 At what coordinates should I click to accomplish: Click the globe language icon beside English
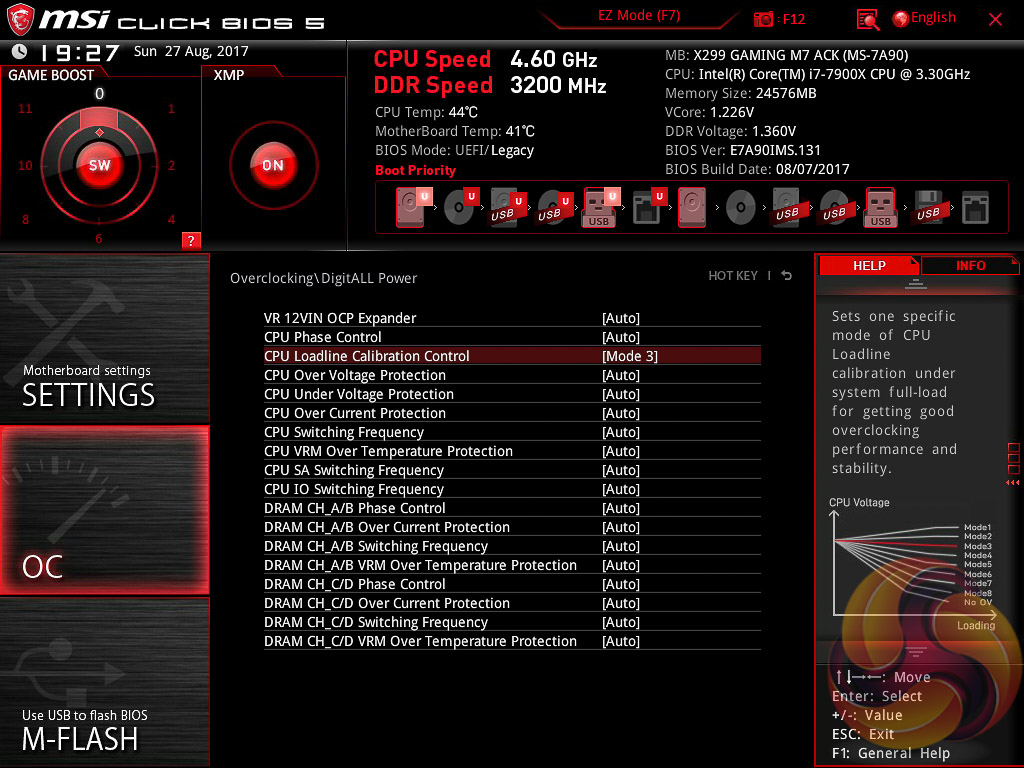coord(901,19)
